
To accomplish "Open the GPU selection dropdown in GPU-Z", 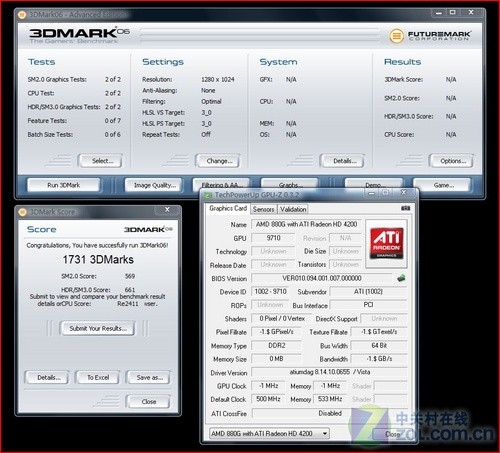I will (269, 434).
